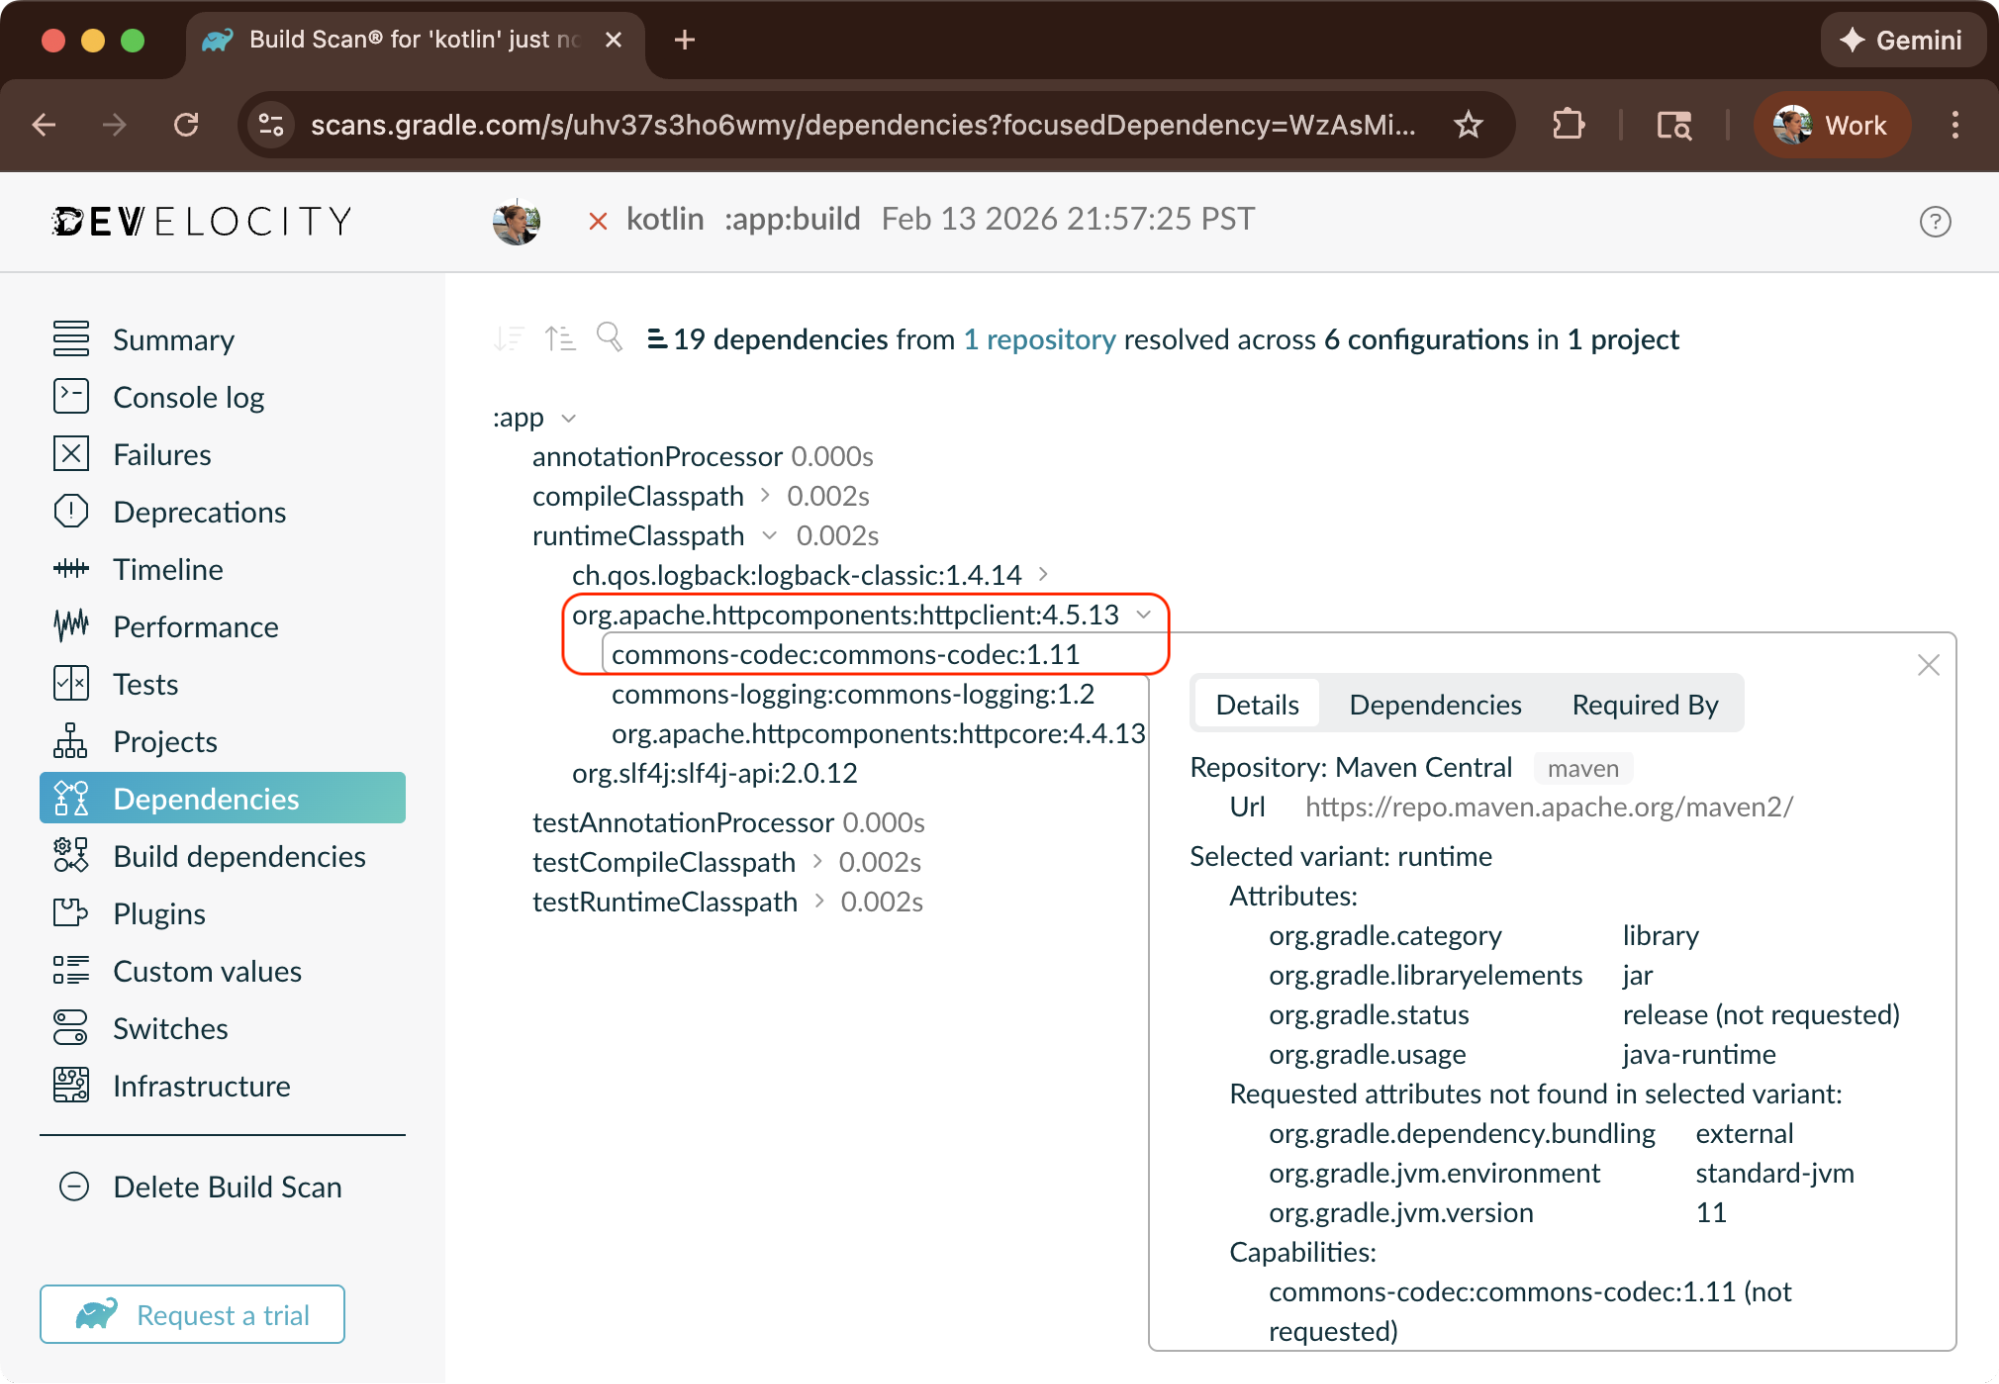
Task: Expand the compileClasspath configuration
Action: pyautogui.click(x=765, y=495)
